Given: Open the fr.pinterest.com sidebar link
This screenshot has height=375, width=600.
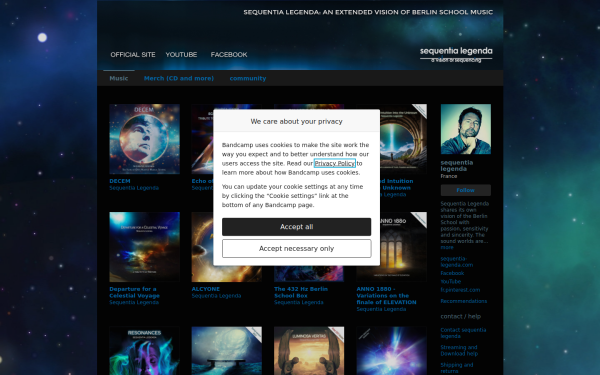Looking at the screenshot, I should pos(460,290).
